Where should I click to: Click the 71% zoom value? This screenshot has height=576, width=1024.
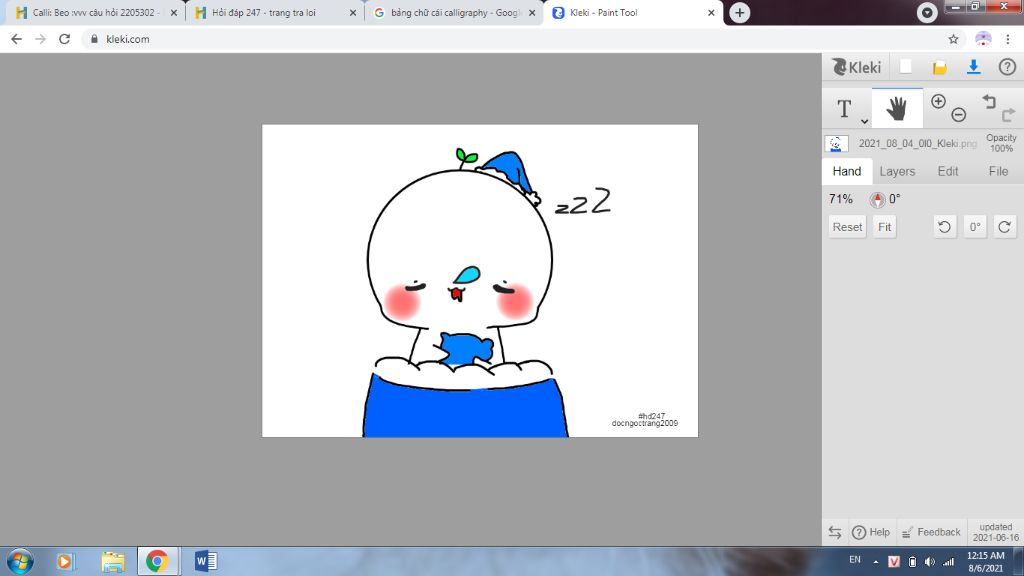840,199
